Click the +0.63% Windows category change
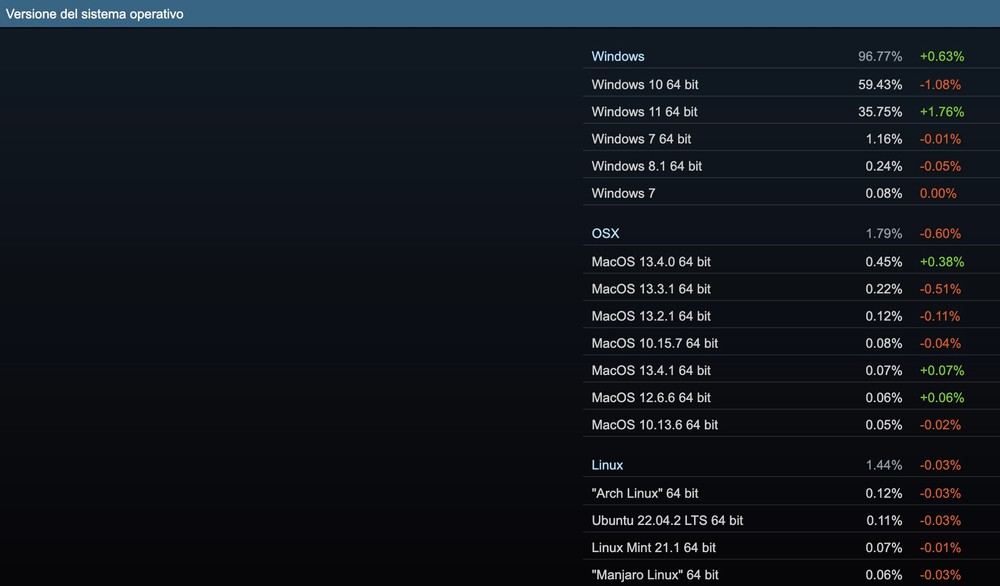Image resolution: width=1000 pixels, height=586 pixels. 942,56
